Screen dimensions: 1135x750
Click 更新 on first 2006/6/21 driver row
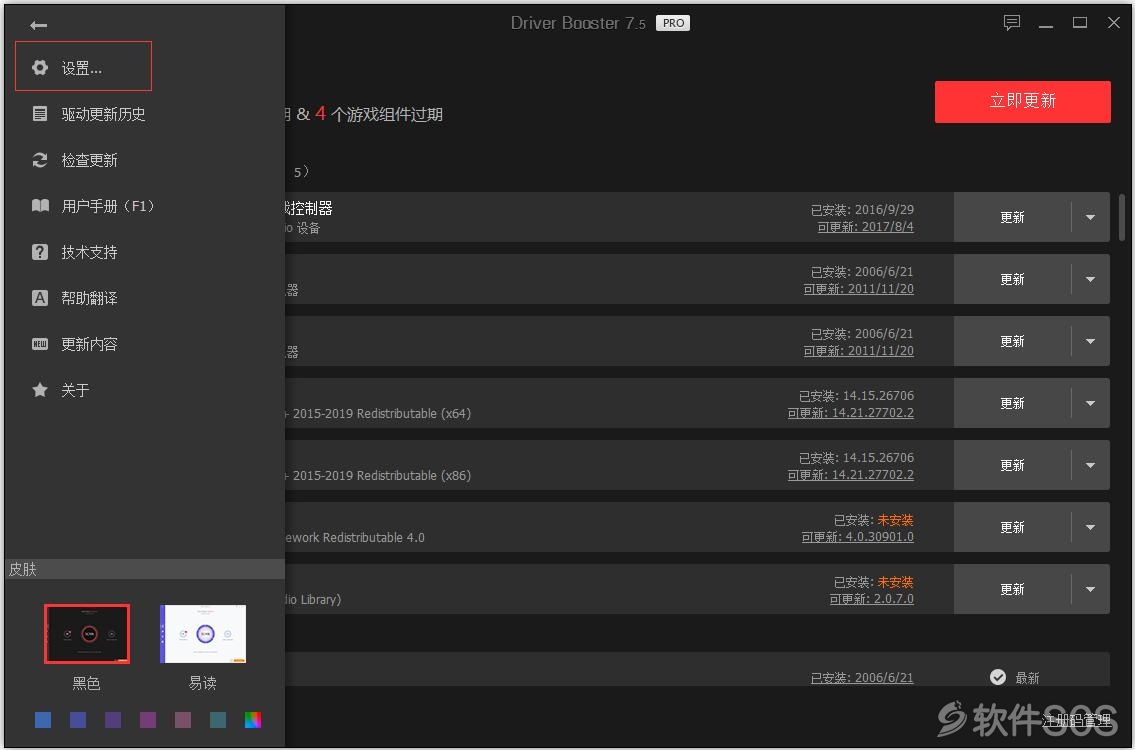[1012, 279]
